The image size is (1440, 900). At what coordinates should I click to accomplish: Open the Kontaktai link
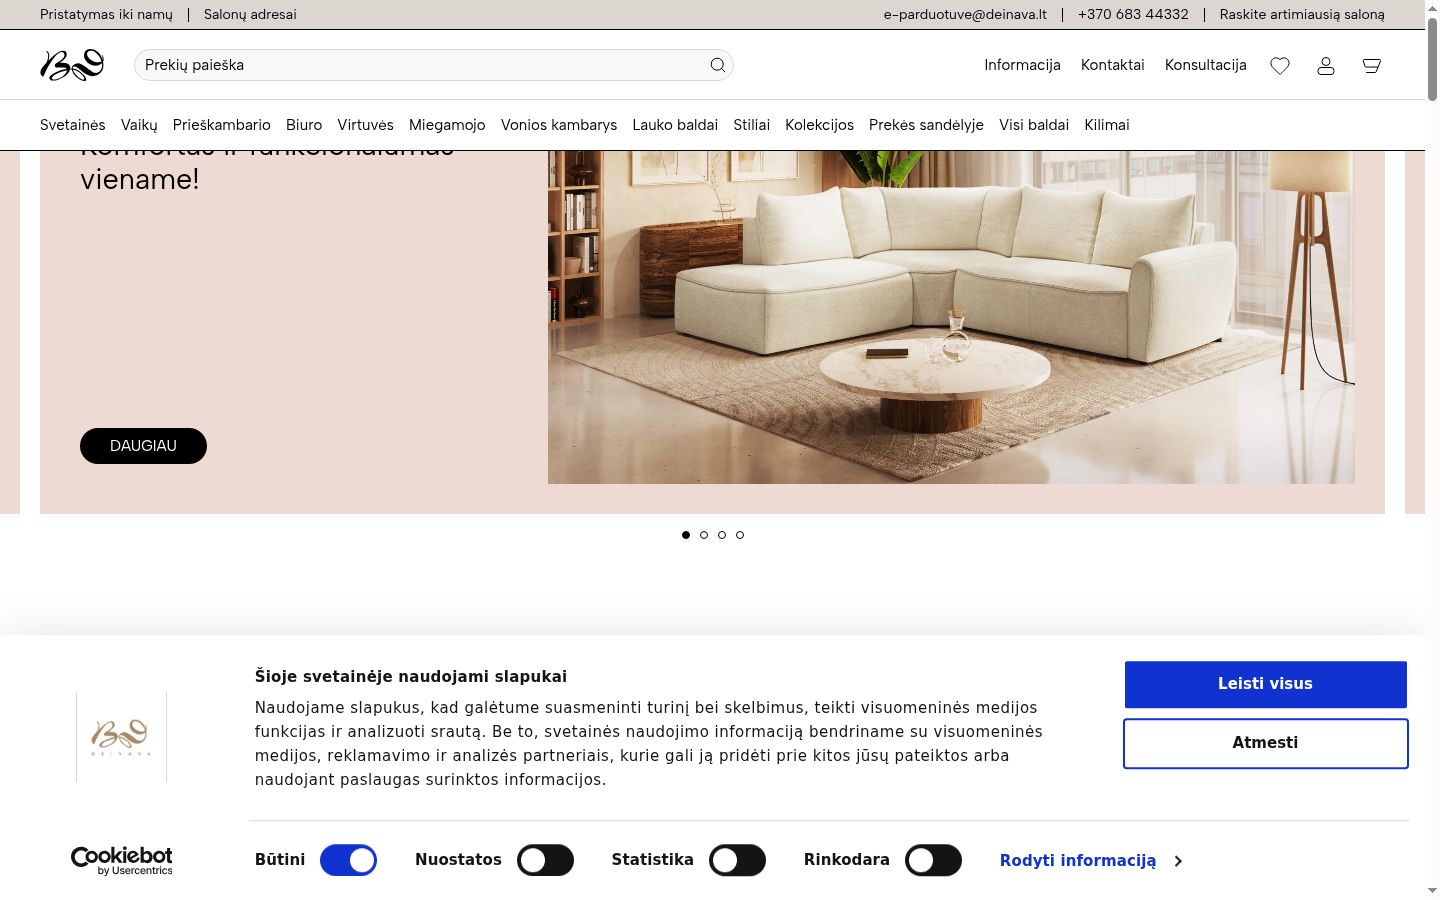click(x=1113, y=65)
